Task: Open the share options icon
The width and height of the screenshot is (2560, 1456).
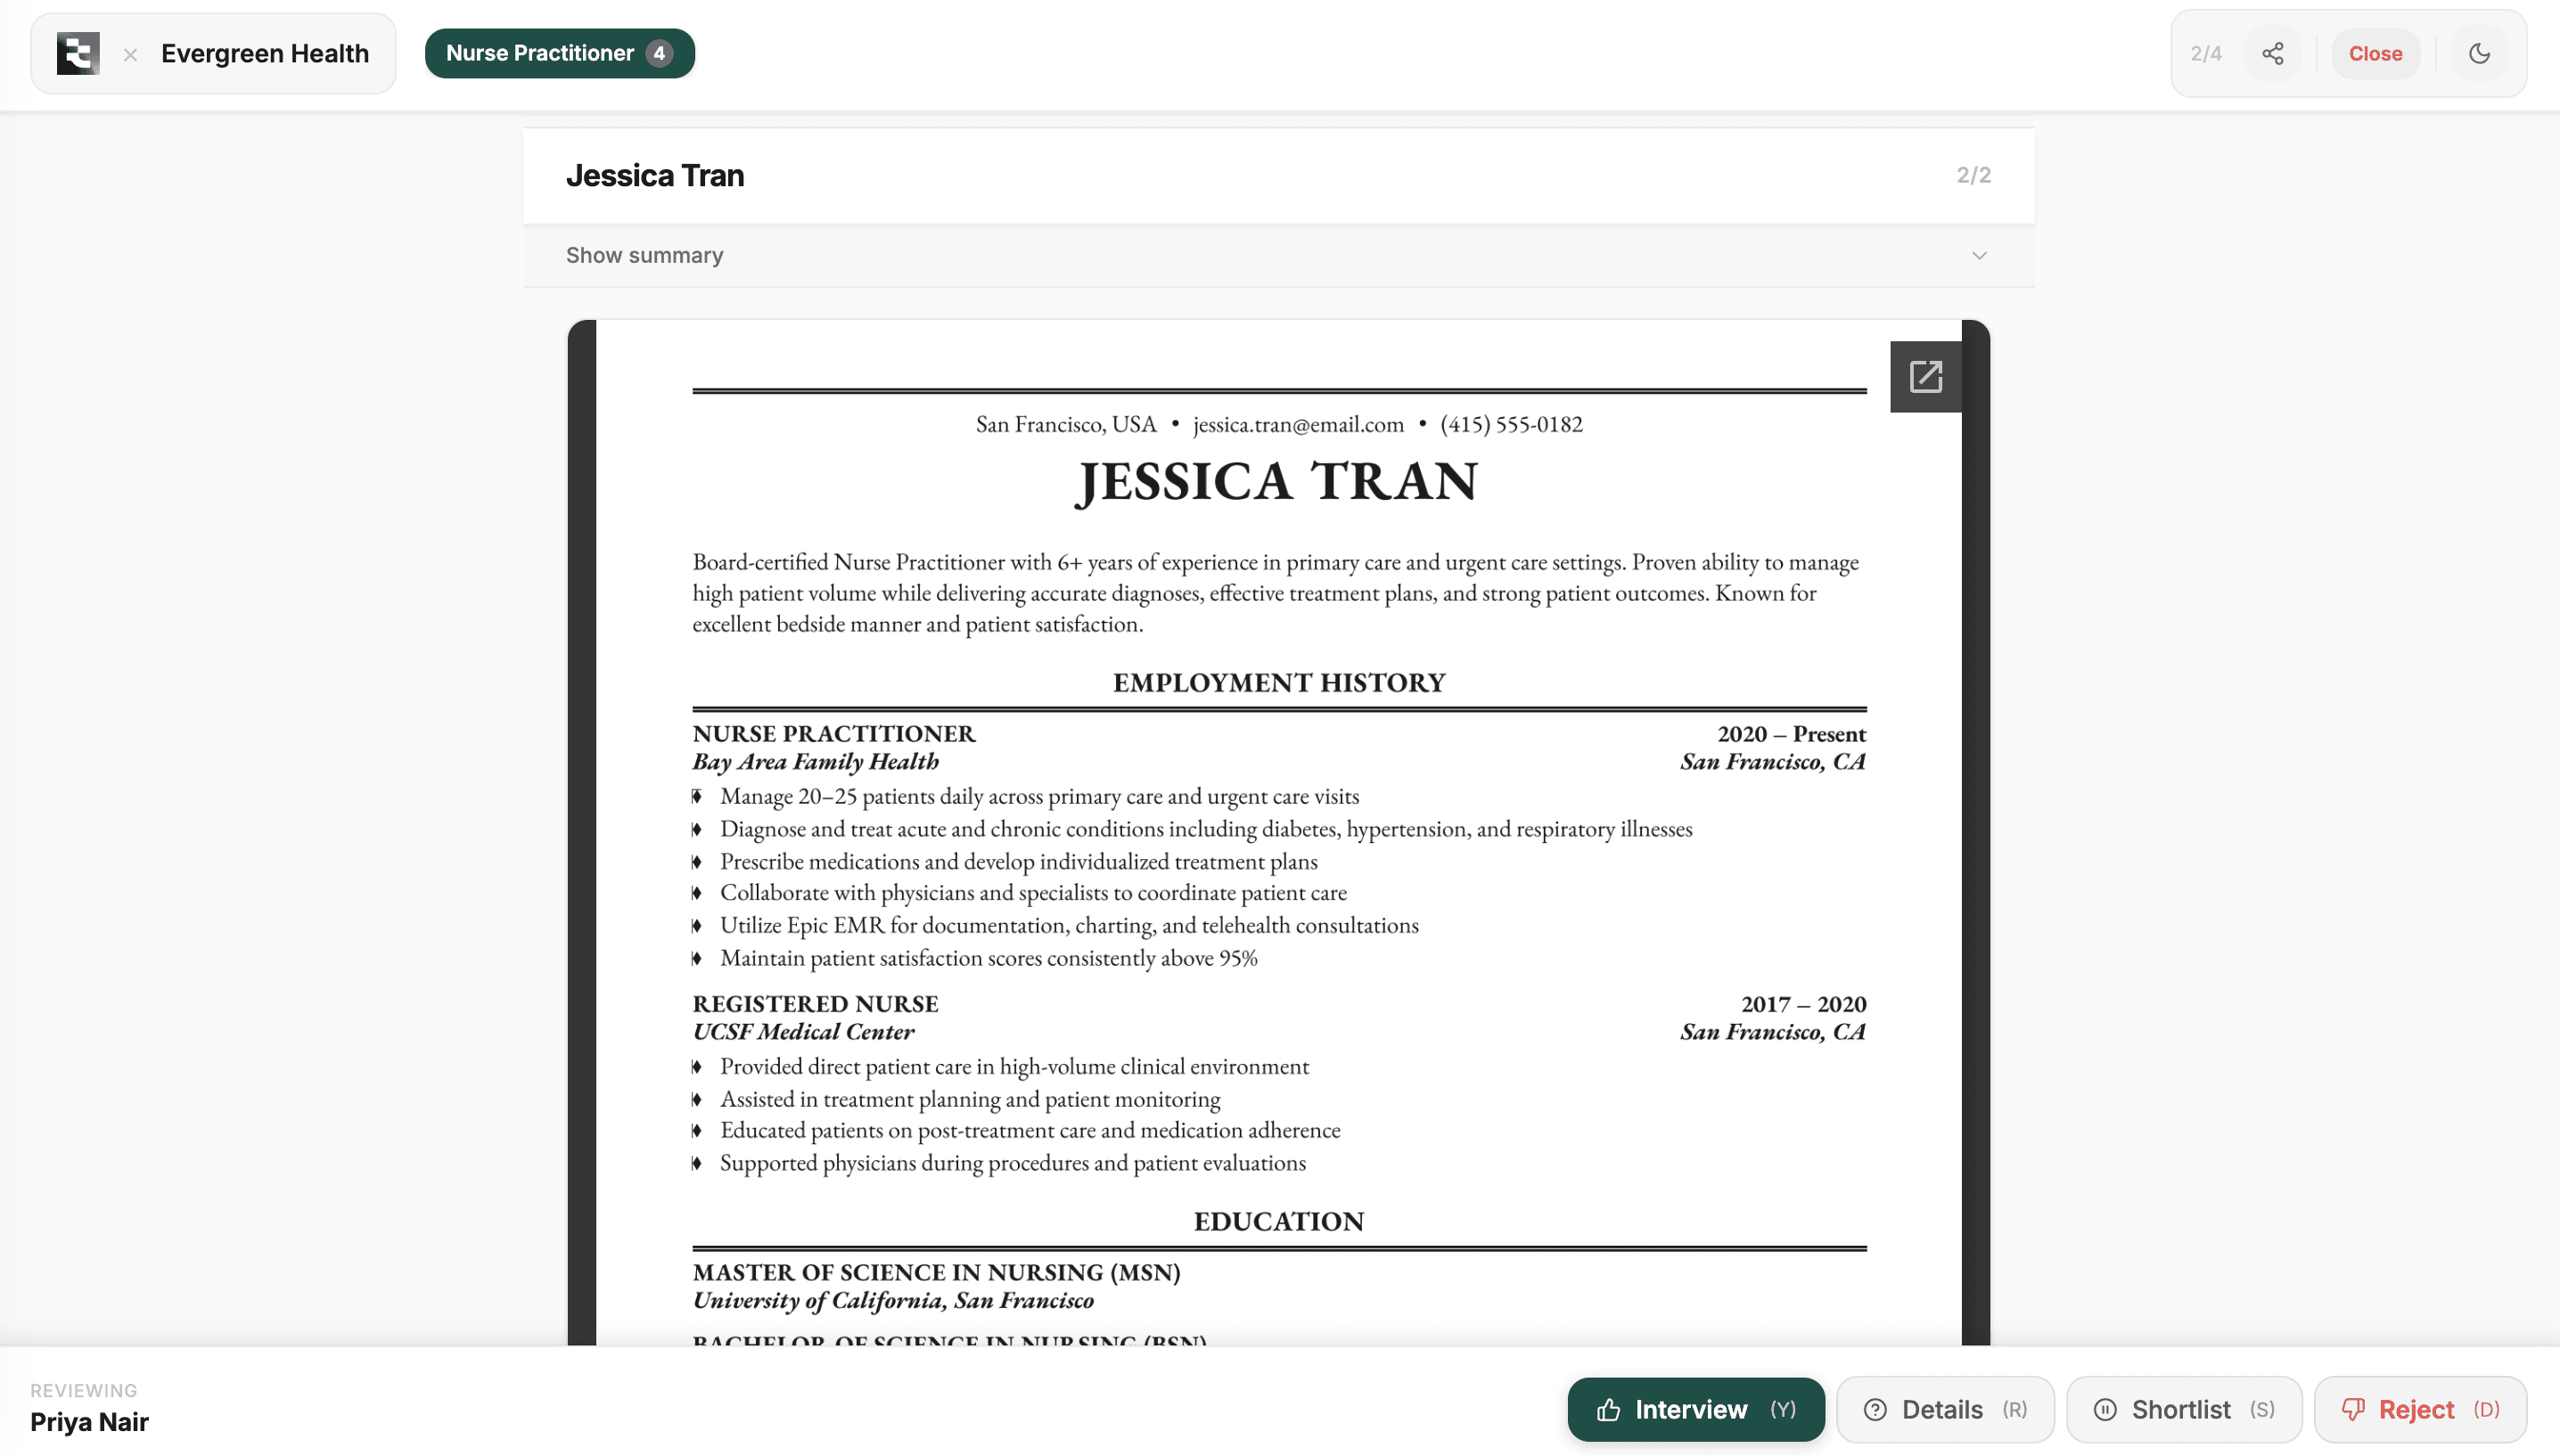Action: click(2274, 53)
